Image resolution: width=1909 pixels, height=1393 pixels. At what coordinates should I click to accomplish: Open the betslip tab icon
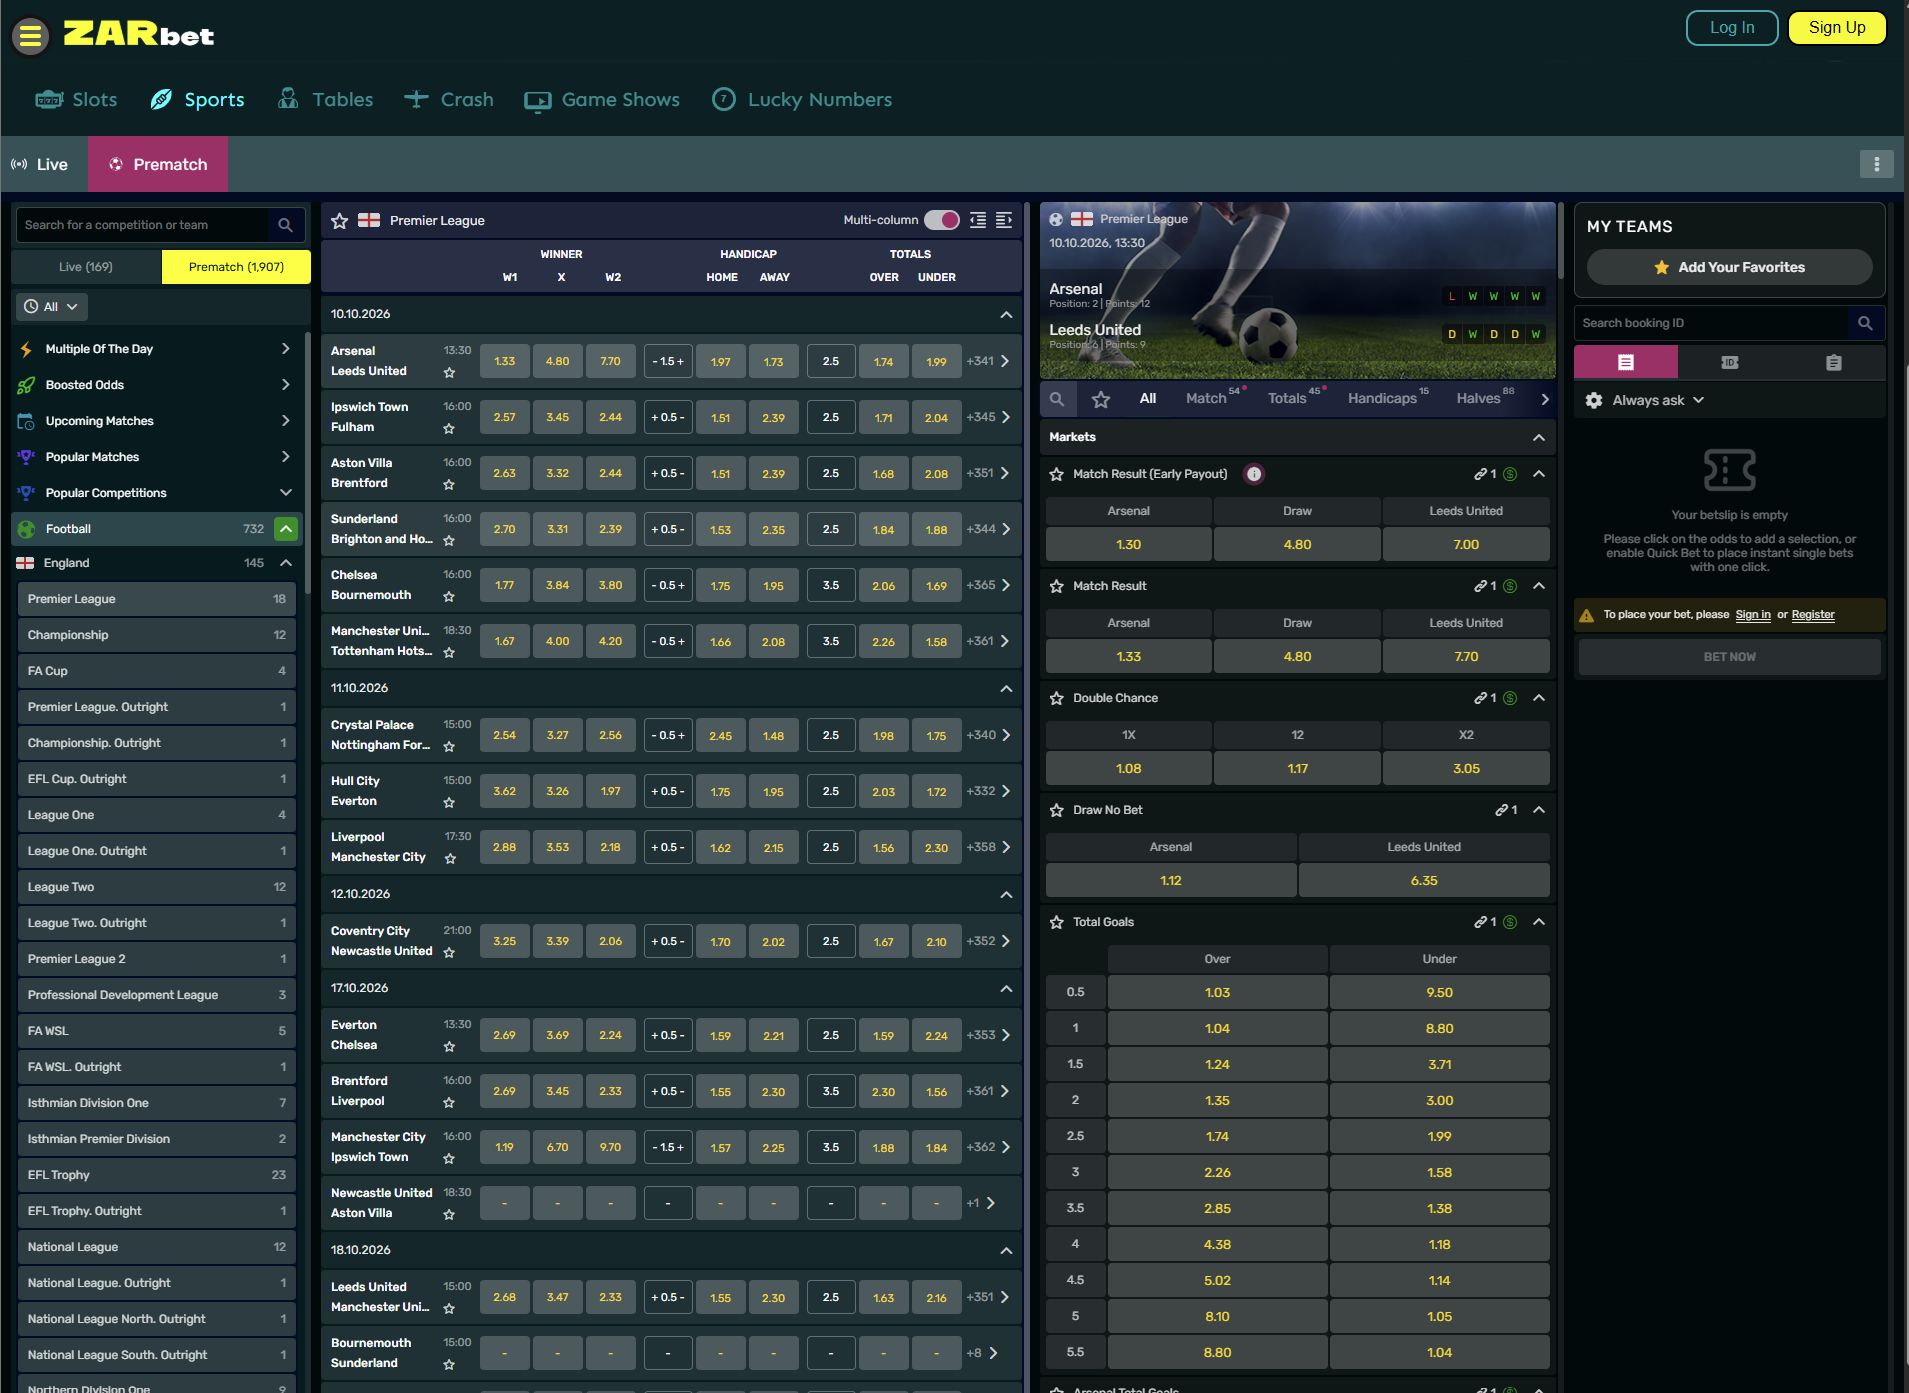coord(1626,362)
